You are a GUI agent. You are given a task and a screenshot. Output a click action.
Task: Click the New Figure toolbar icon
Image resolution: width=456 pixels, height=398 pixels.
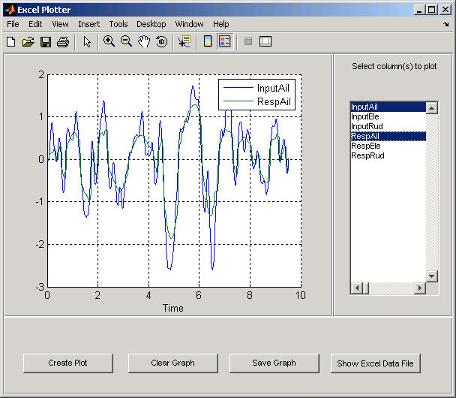[11, 42]
